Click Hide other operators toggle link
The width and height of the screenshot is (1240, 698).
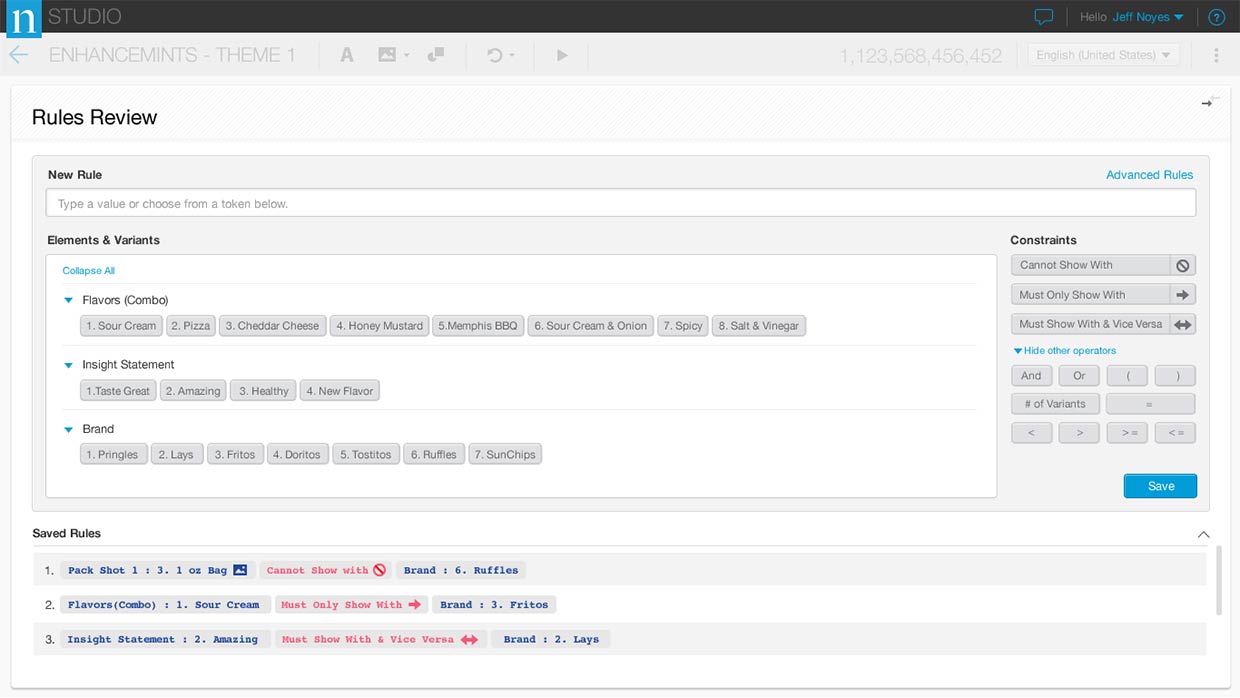click(x=1065, y=351)
